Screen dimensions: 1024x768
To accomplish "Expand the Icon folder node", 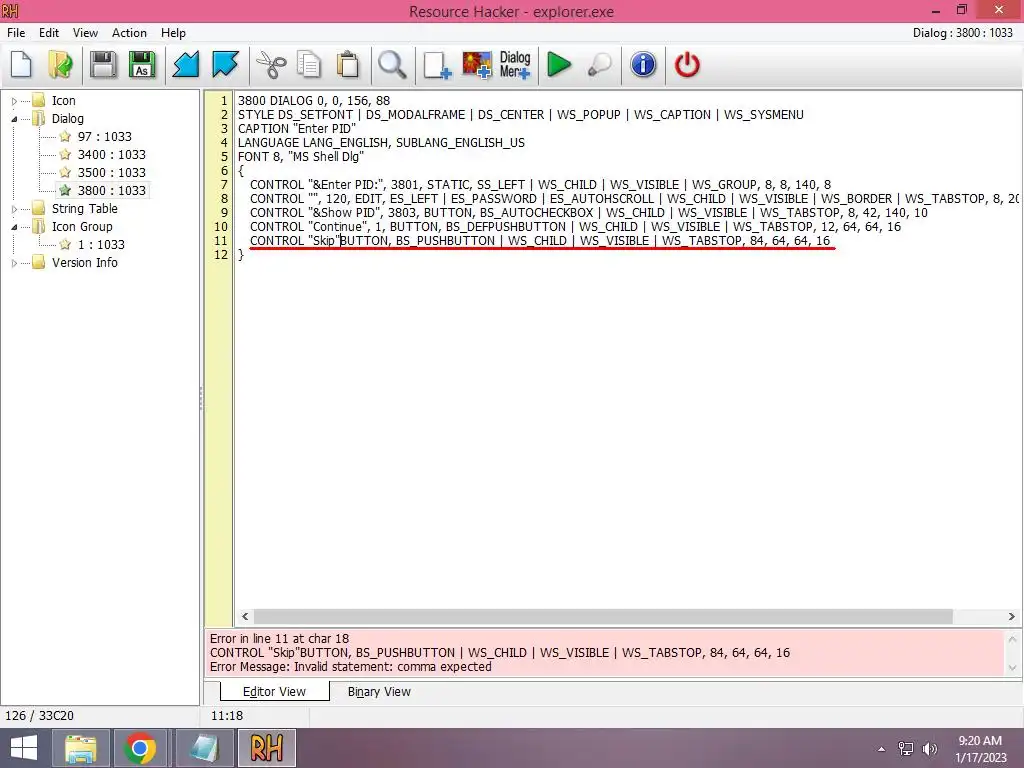I will 14,101.
